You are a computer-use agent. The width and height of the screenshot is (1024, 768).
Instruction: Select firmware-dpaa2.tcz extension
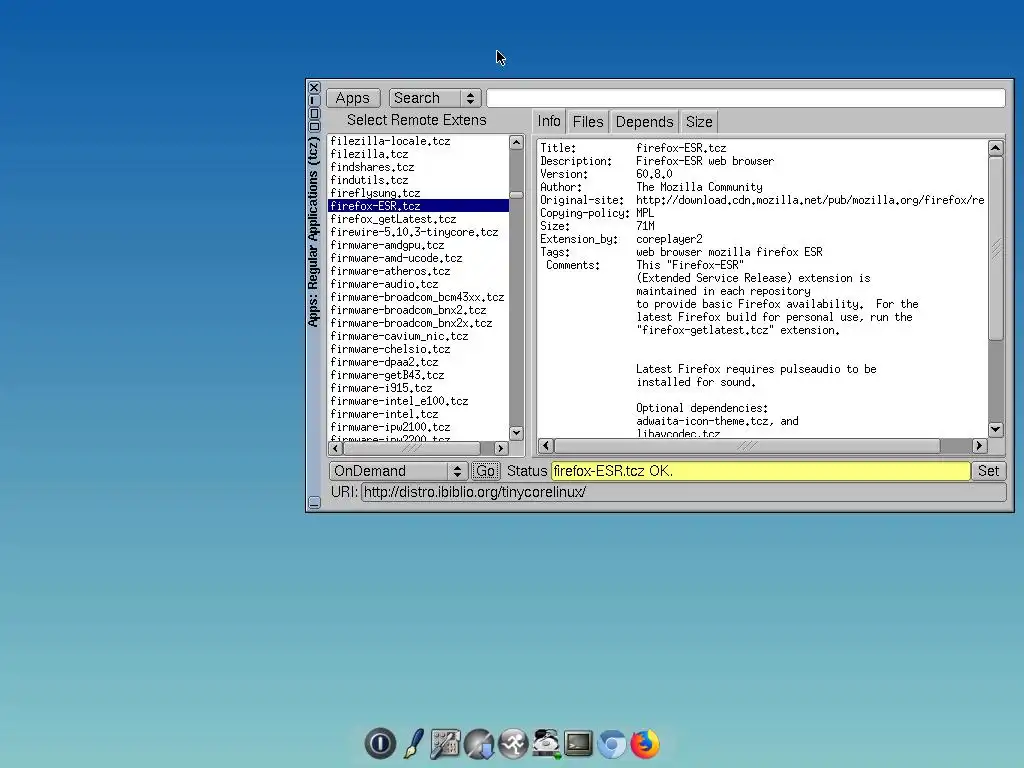coord(418,362)
